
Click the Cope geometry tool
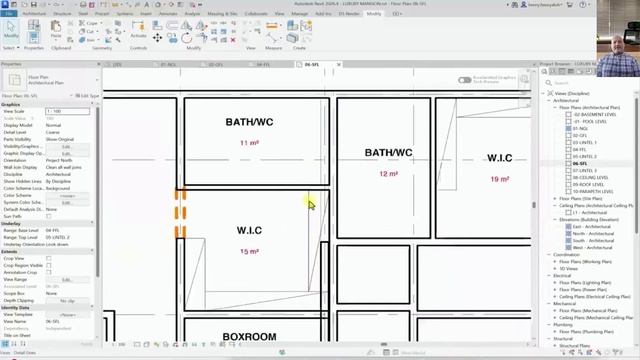coord(91,23)
